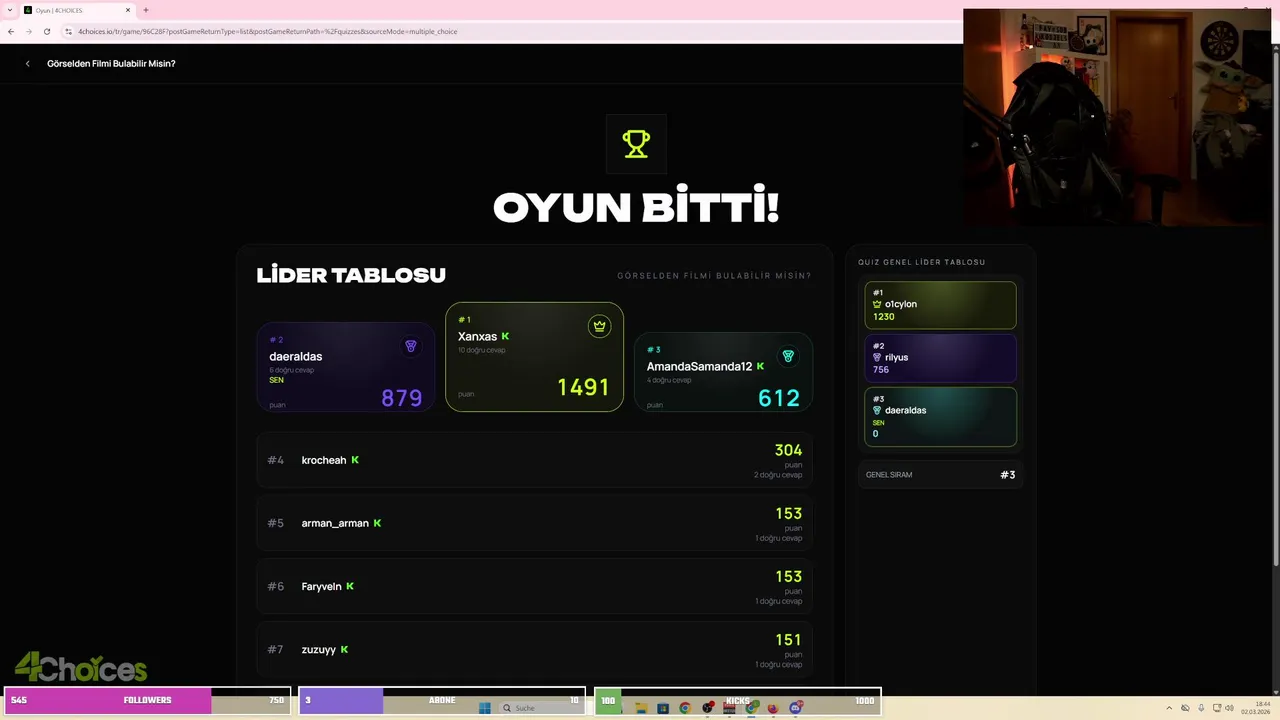
Task: Open the third-place AmandaSamanda12 card
Action: pyautogui.click(x=723, y=372)
